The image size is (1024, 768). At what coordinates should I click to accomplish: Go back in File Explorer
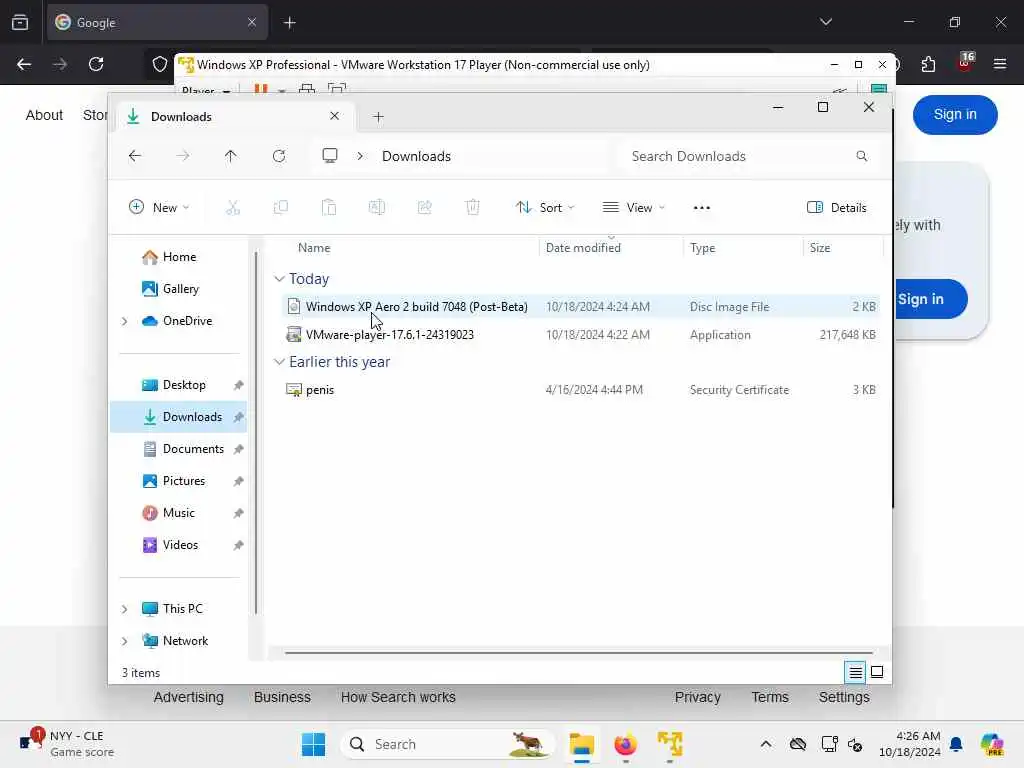coord(135,156)
